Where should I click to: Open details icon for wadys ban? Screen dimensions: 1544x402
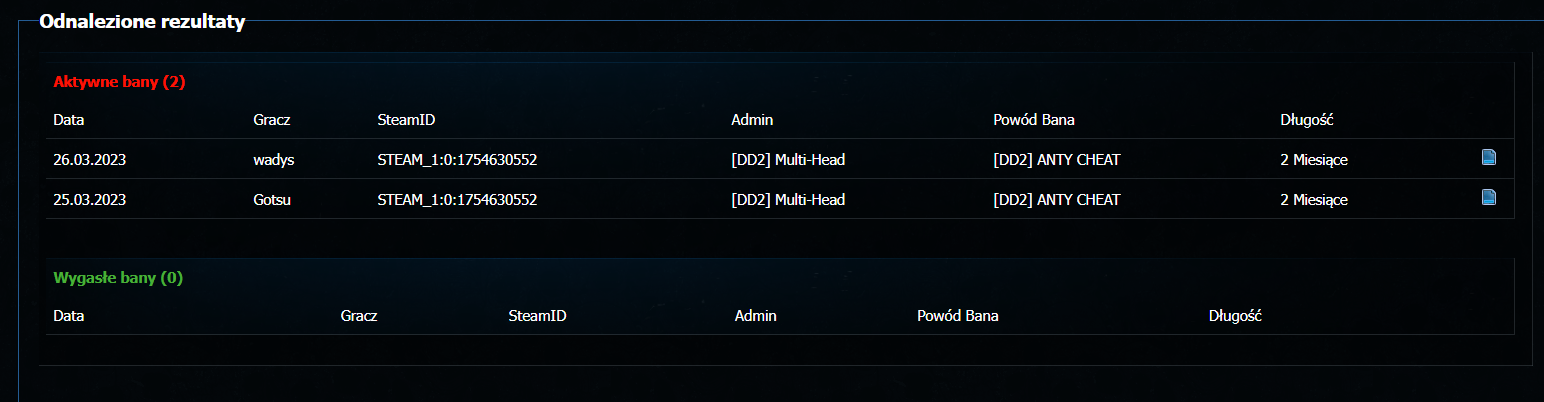[1489, 157]
